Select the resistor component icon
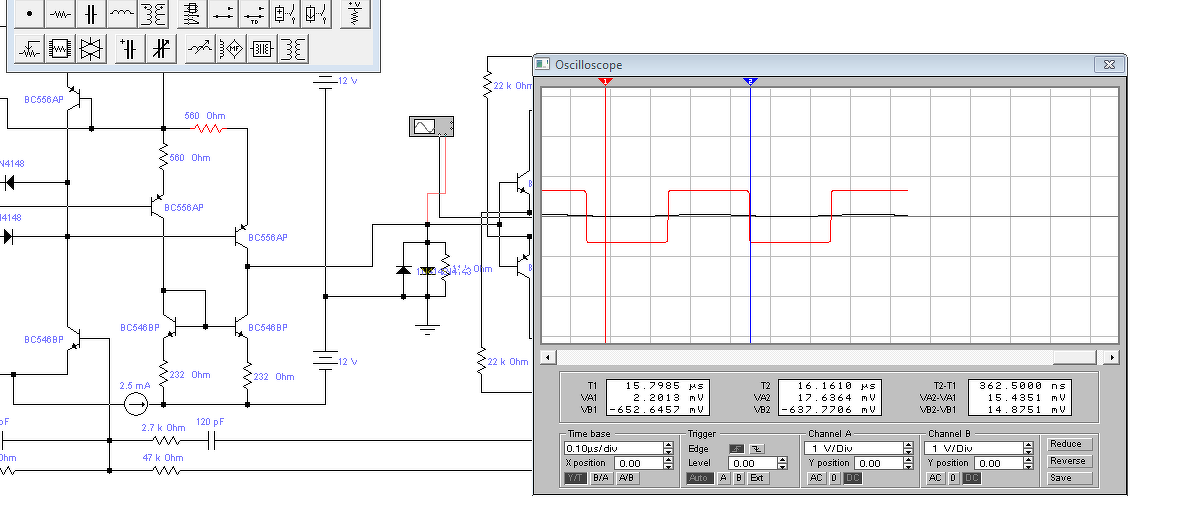Screen dimensions: 1197x517 point(60,14)
